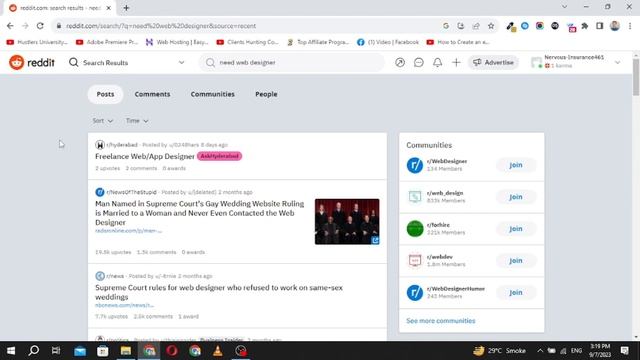Click See more communities link

(440, 321)
